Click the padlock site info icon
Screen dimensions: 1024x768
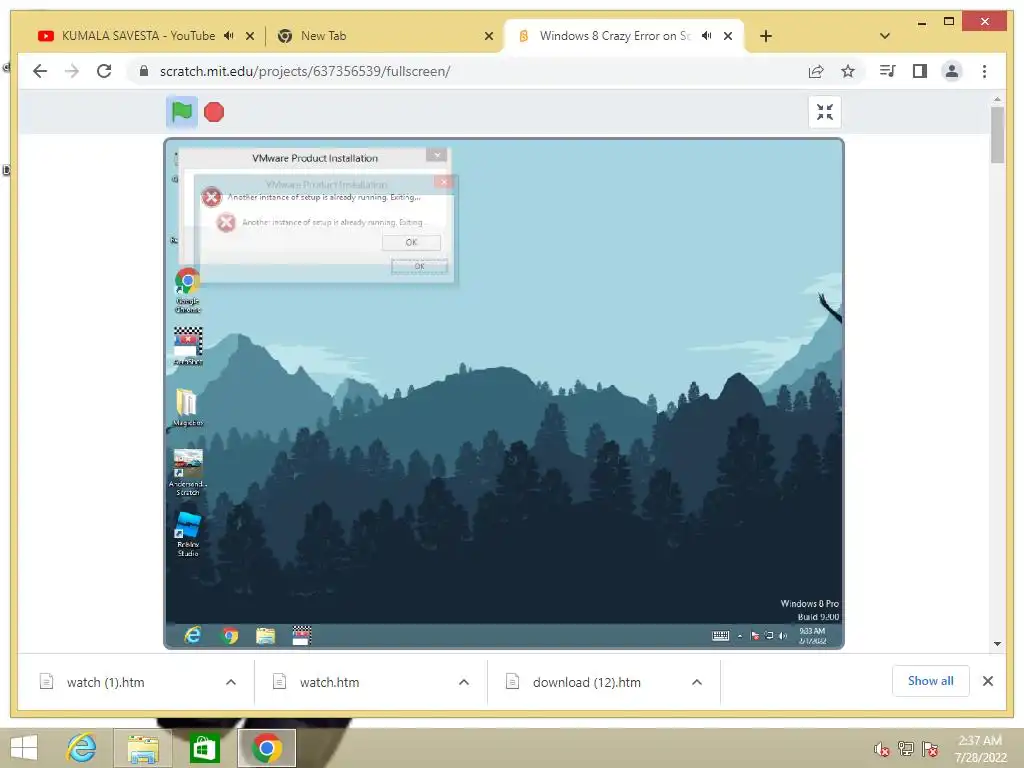(144, 71)
